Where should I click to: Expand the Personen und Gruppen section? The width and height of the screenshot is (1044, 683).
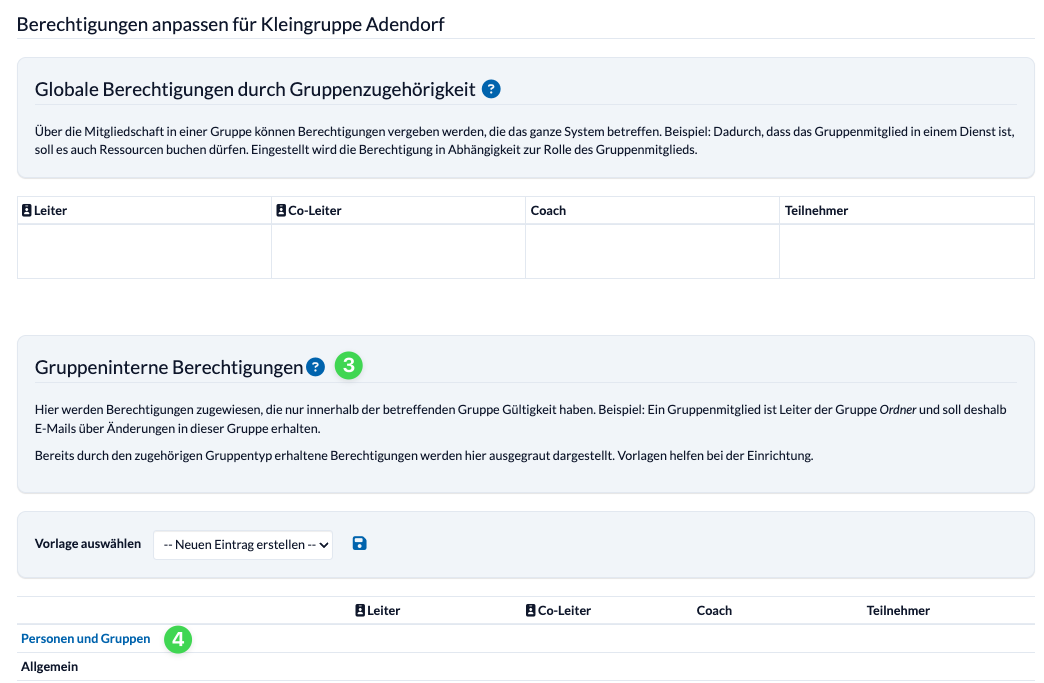(86, 639)
